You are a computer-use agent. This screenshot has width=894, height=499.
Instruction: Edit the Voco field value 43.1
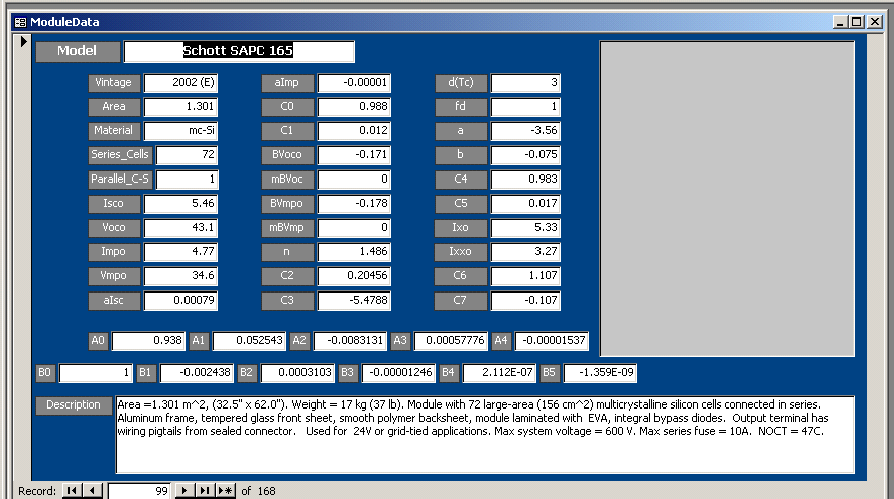(181, 228)
